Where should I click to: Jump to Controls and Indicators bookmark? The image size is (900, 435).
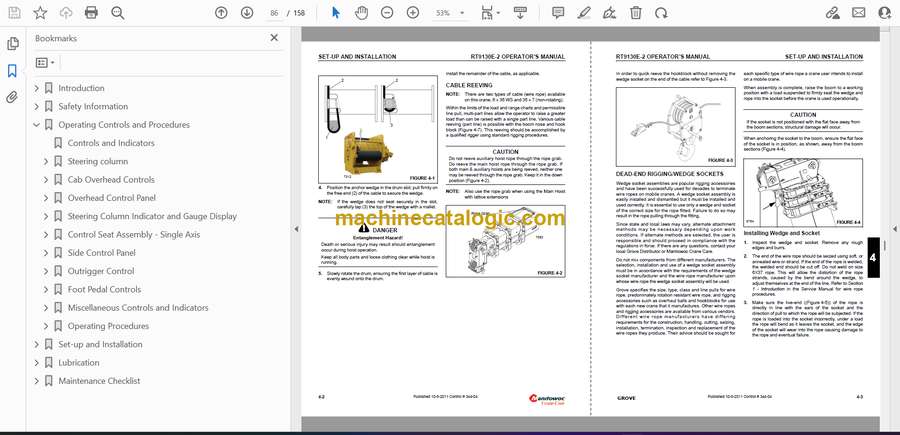110,143
